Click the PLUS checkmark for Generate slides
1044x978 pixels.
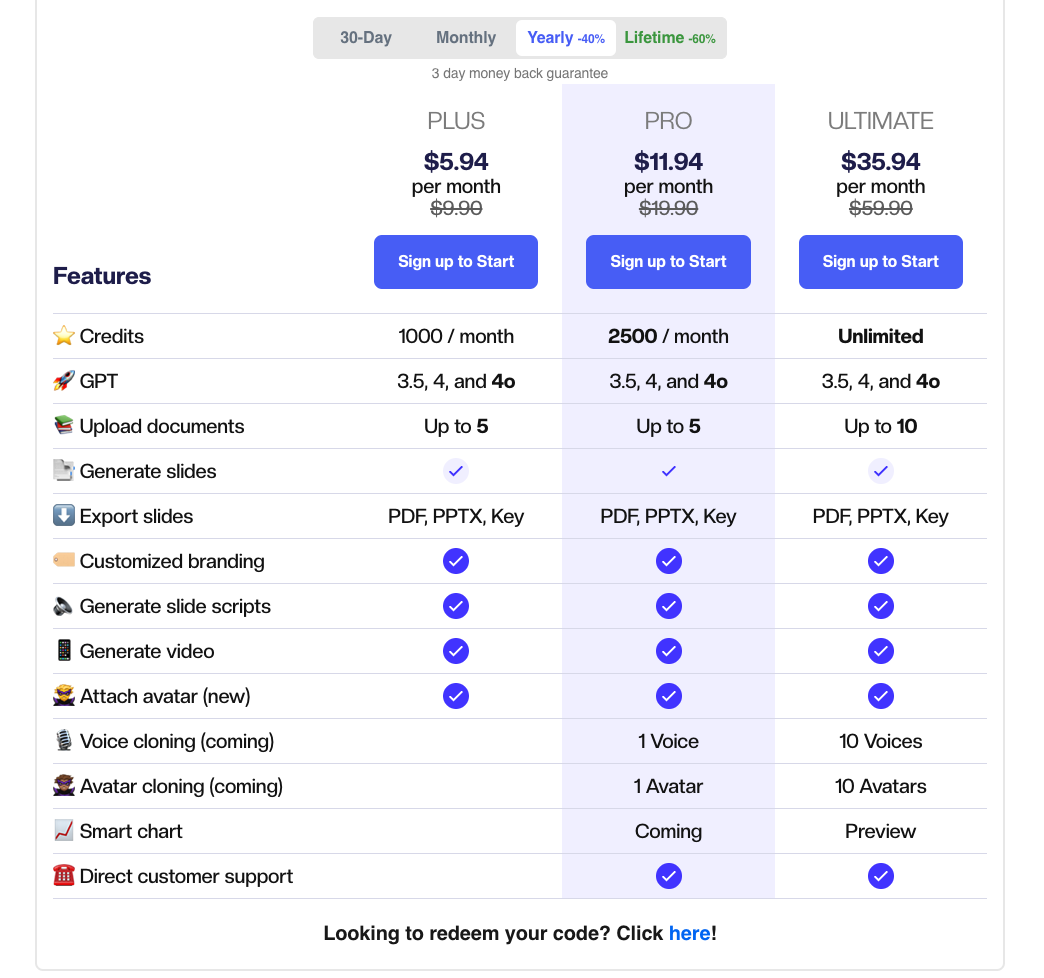(456, 471)
